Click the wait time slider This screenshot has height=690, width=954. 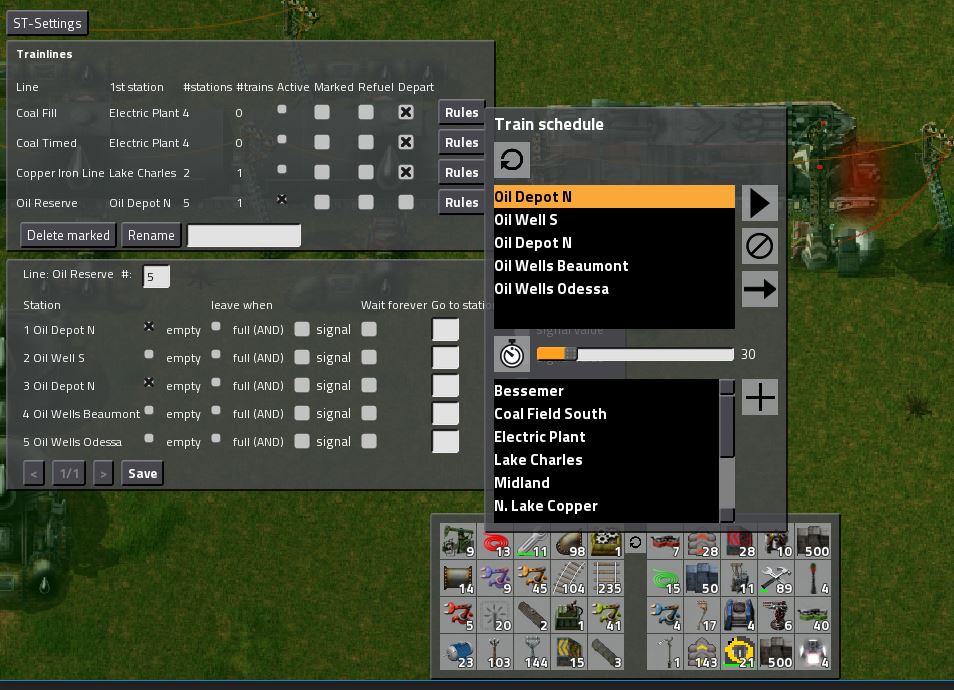[x=635, y=354]
